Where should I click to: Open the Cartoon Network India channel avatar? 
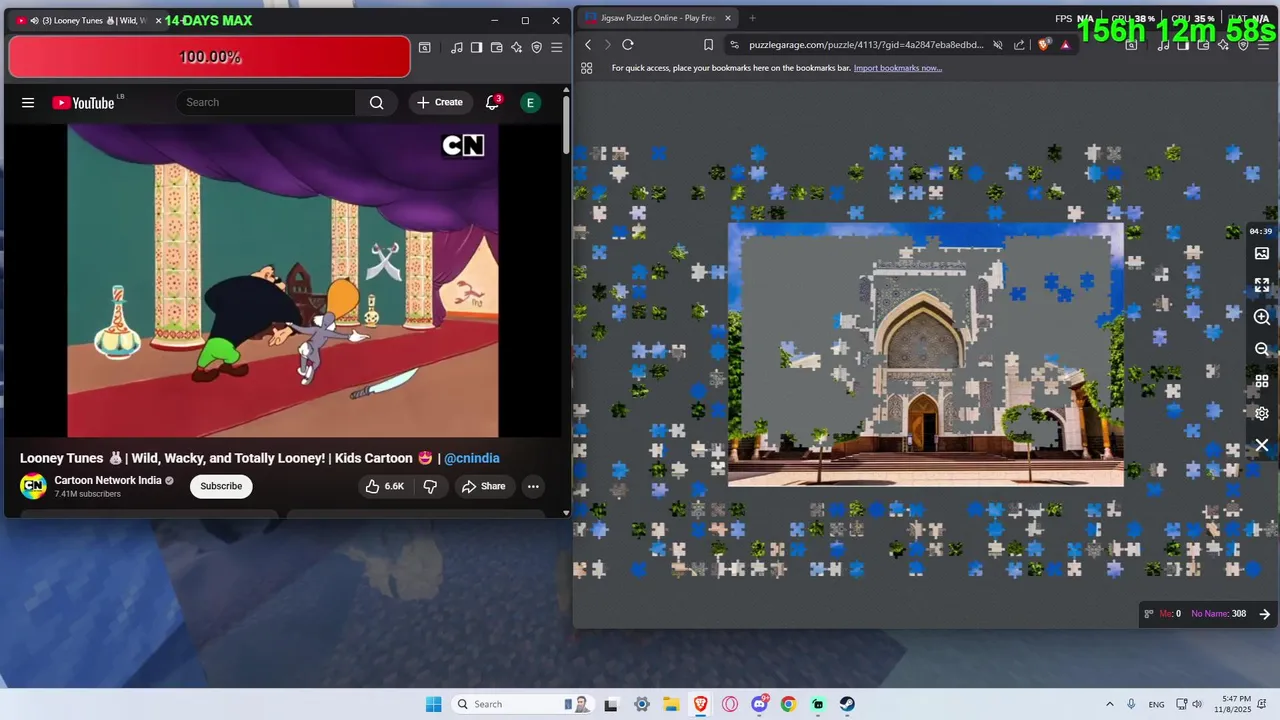[33, 486]
